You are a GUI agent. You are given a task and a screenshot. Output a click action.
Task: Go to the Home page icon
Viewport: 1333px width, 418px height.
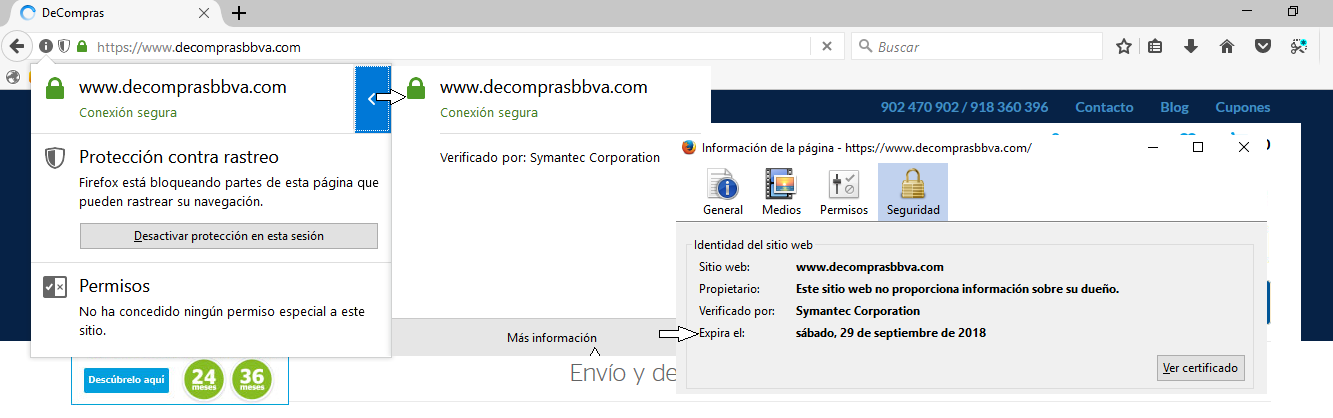tap(1227, 46)
